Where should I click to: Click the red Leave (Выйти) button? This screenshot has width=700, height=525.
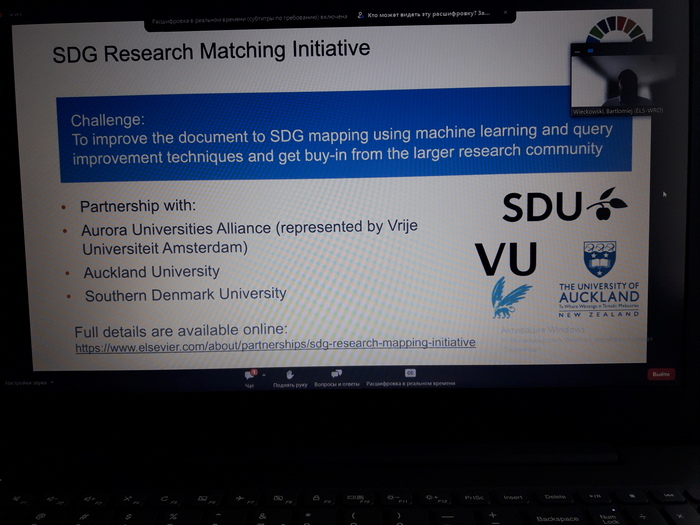coord(661,374)
